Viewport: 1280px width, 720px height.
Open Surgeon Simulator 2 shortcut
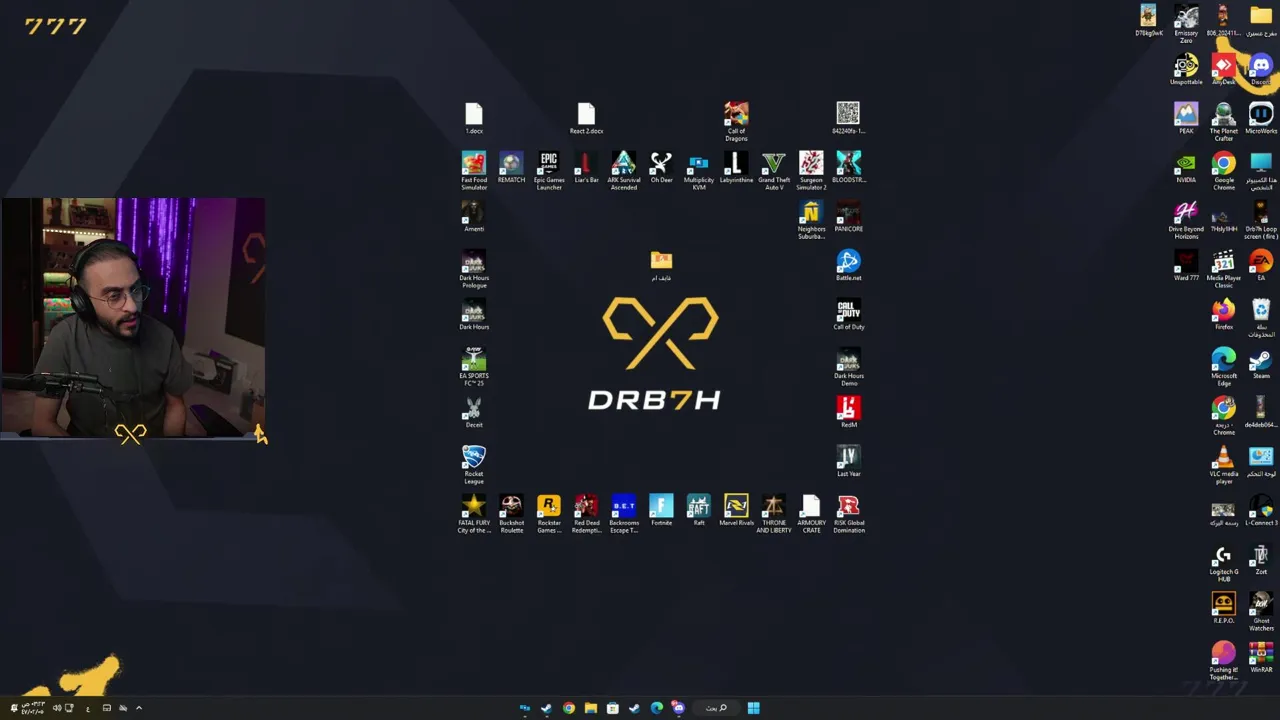811,170
